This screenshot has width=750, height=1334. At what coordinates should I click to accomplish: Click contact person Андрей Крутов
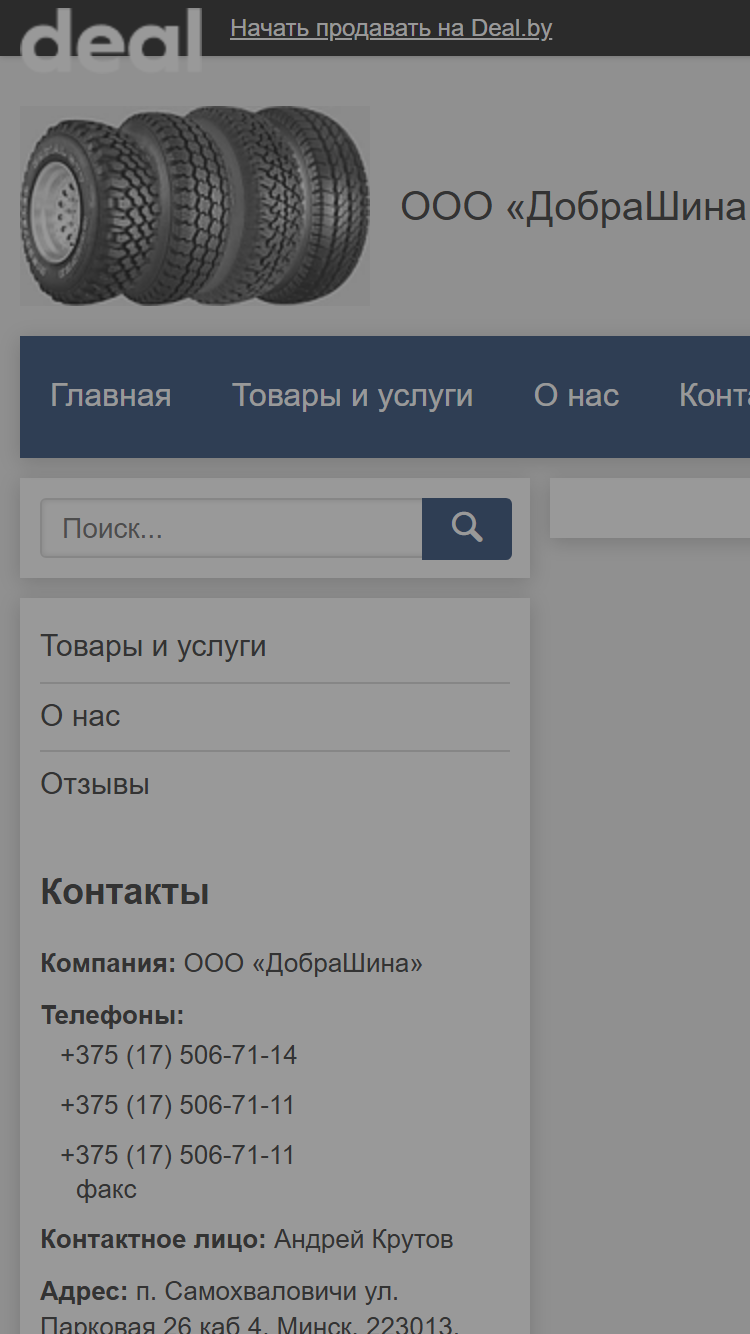pyautogui.click(x=364, y=1240)
